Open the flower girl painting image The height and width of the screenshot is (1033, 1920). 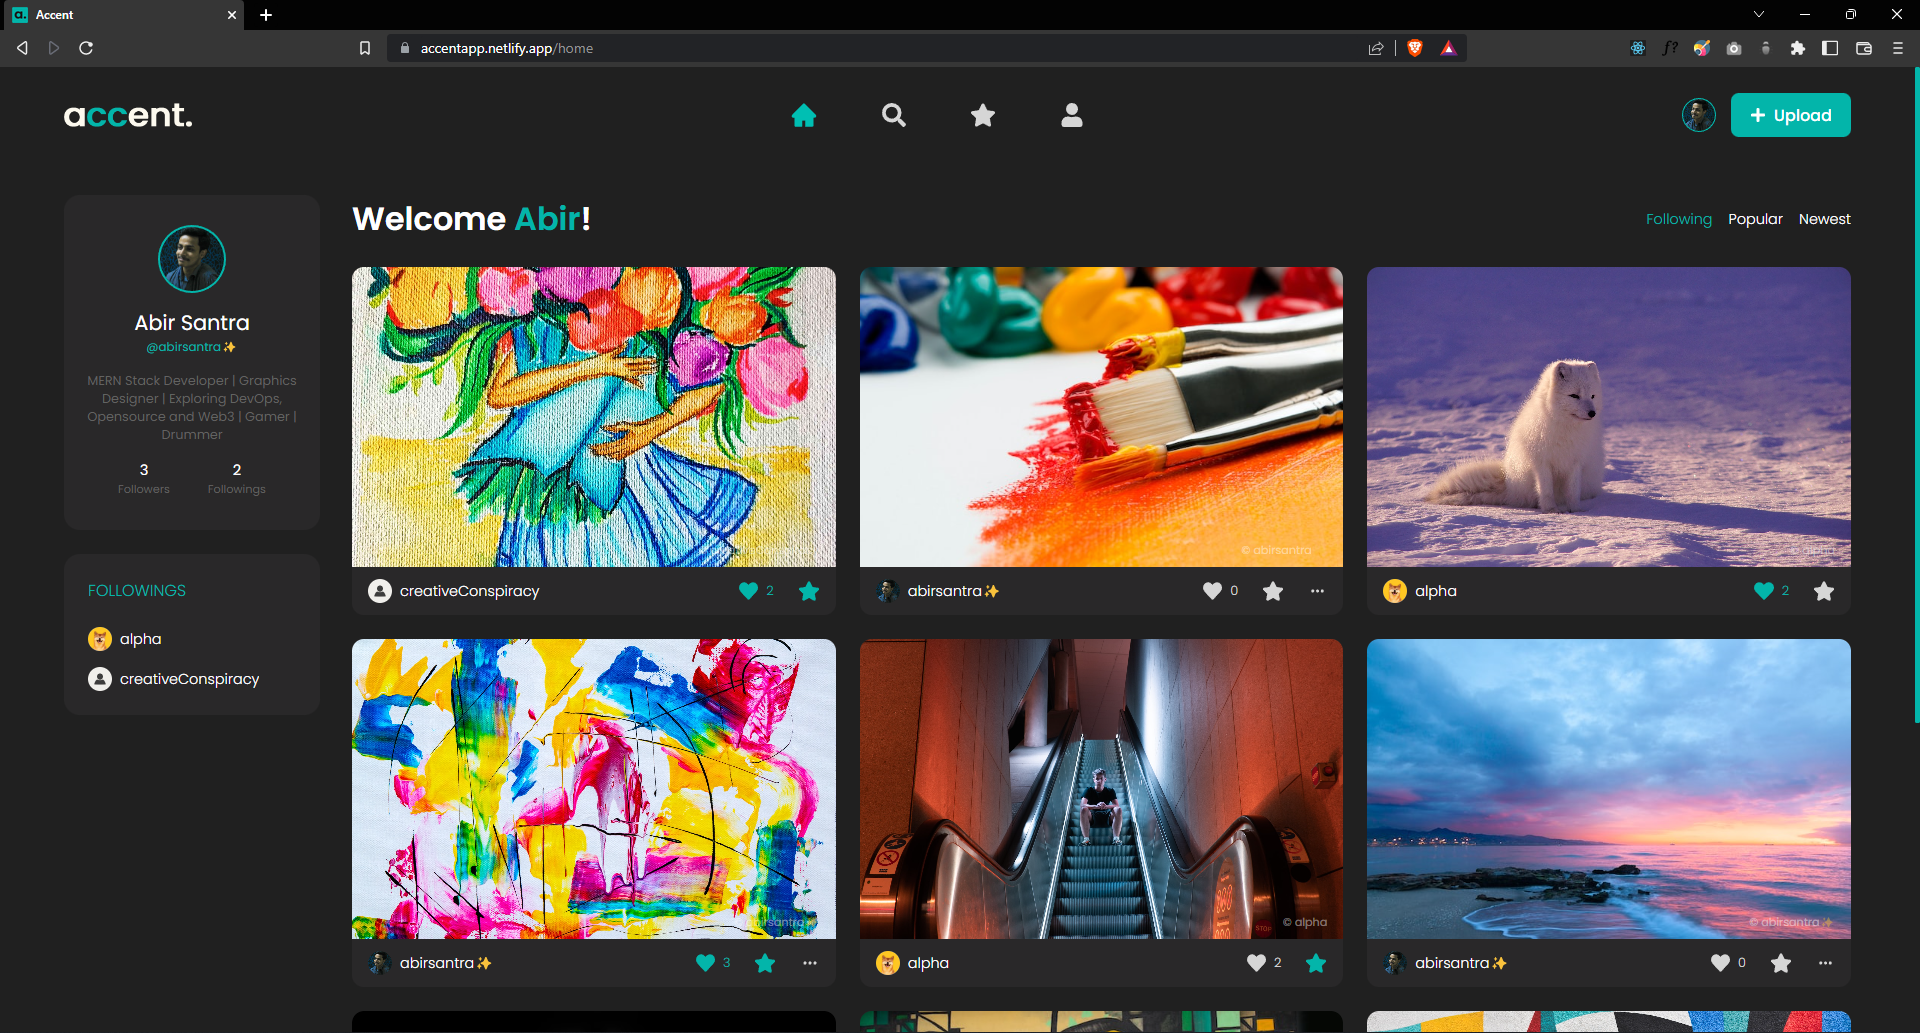click(x=594, y=417)
